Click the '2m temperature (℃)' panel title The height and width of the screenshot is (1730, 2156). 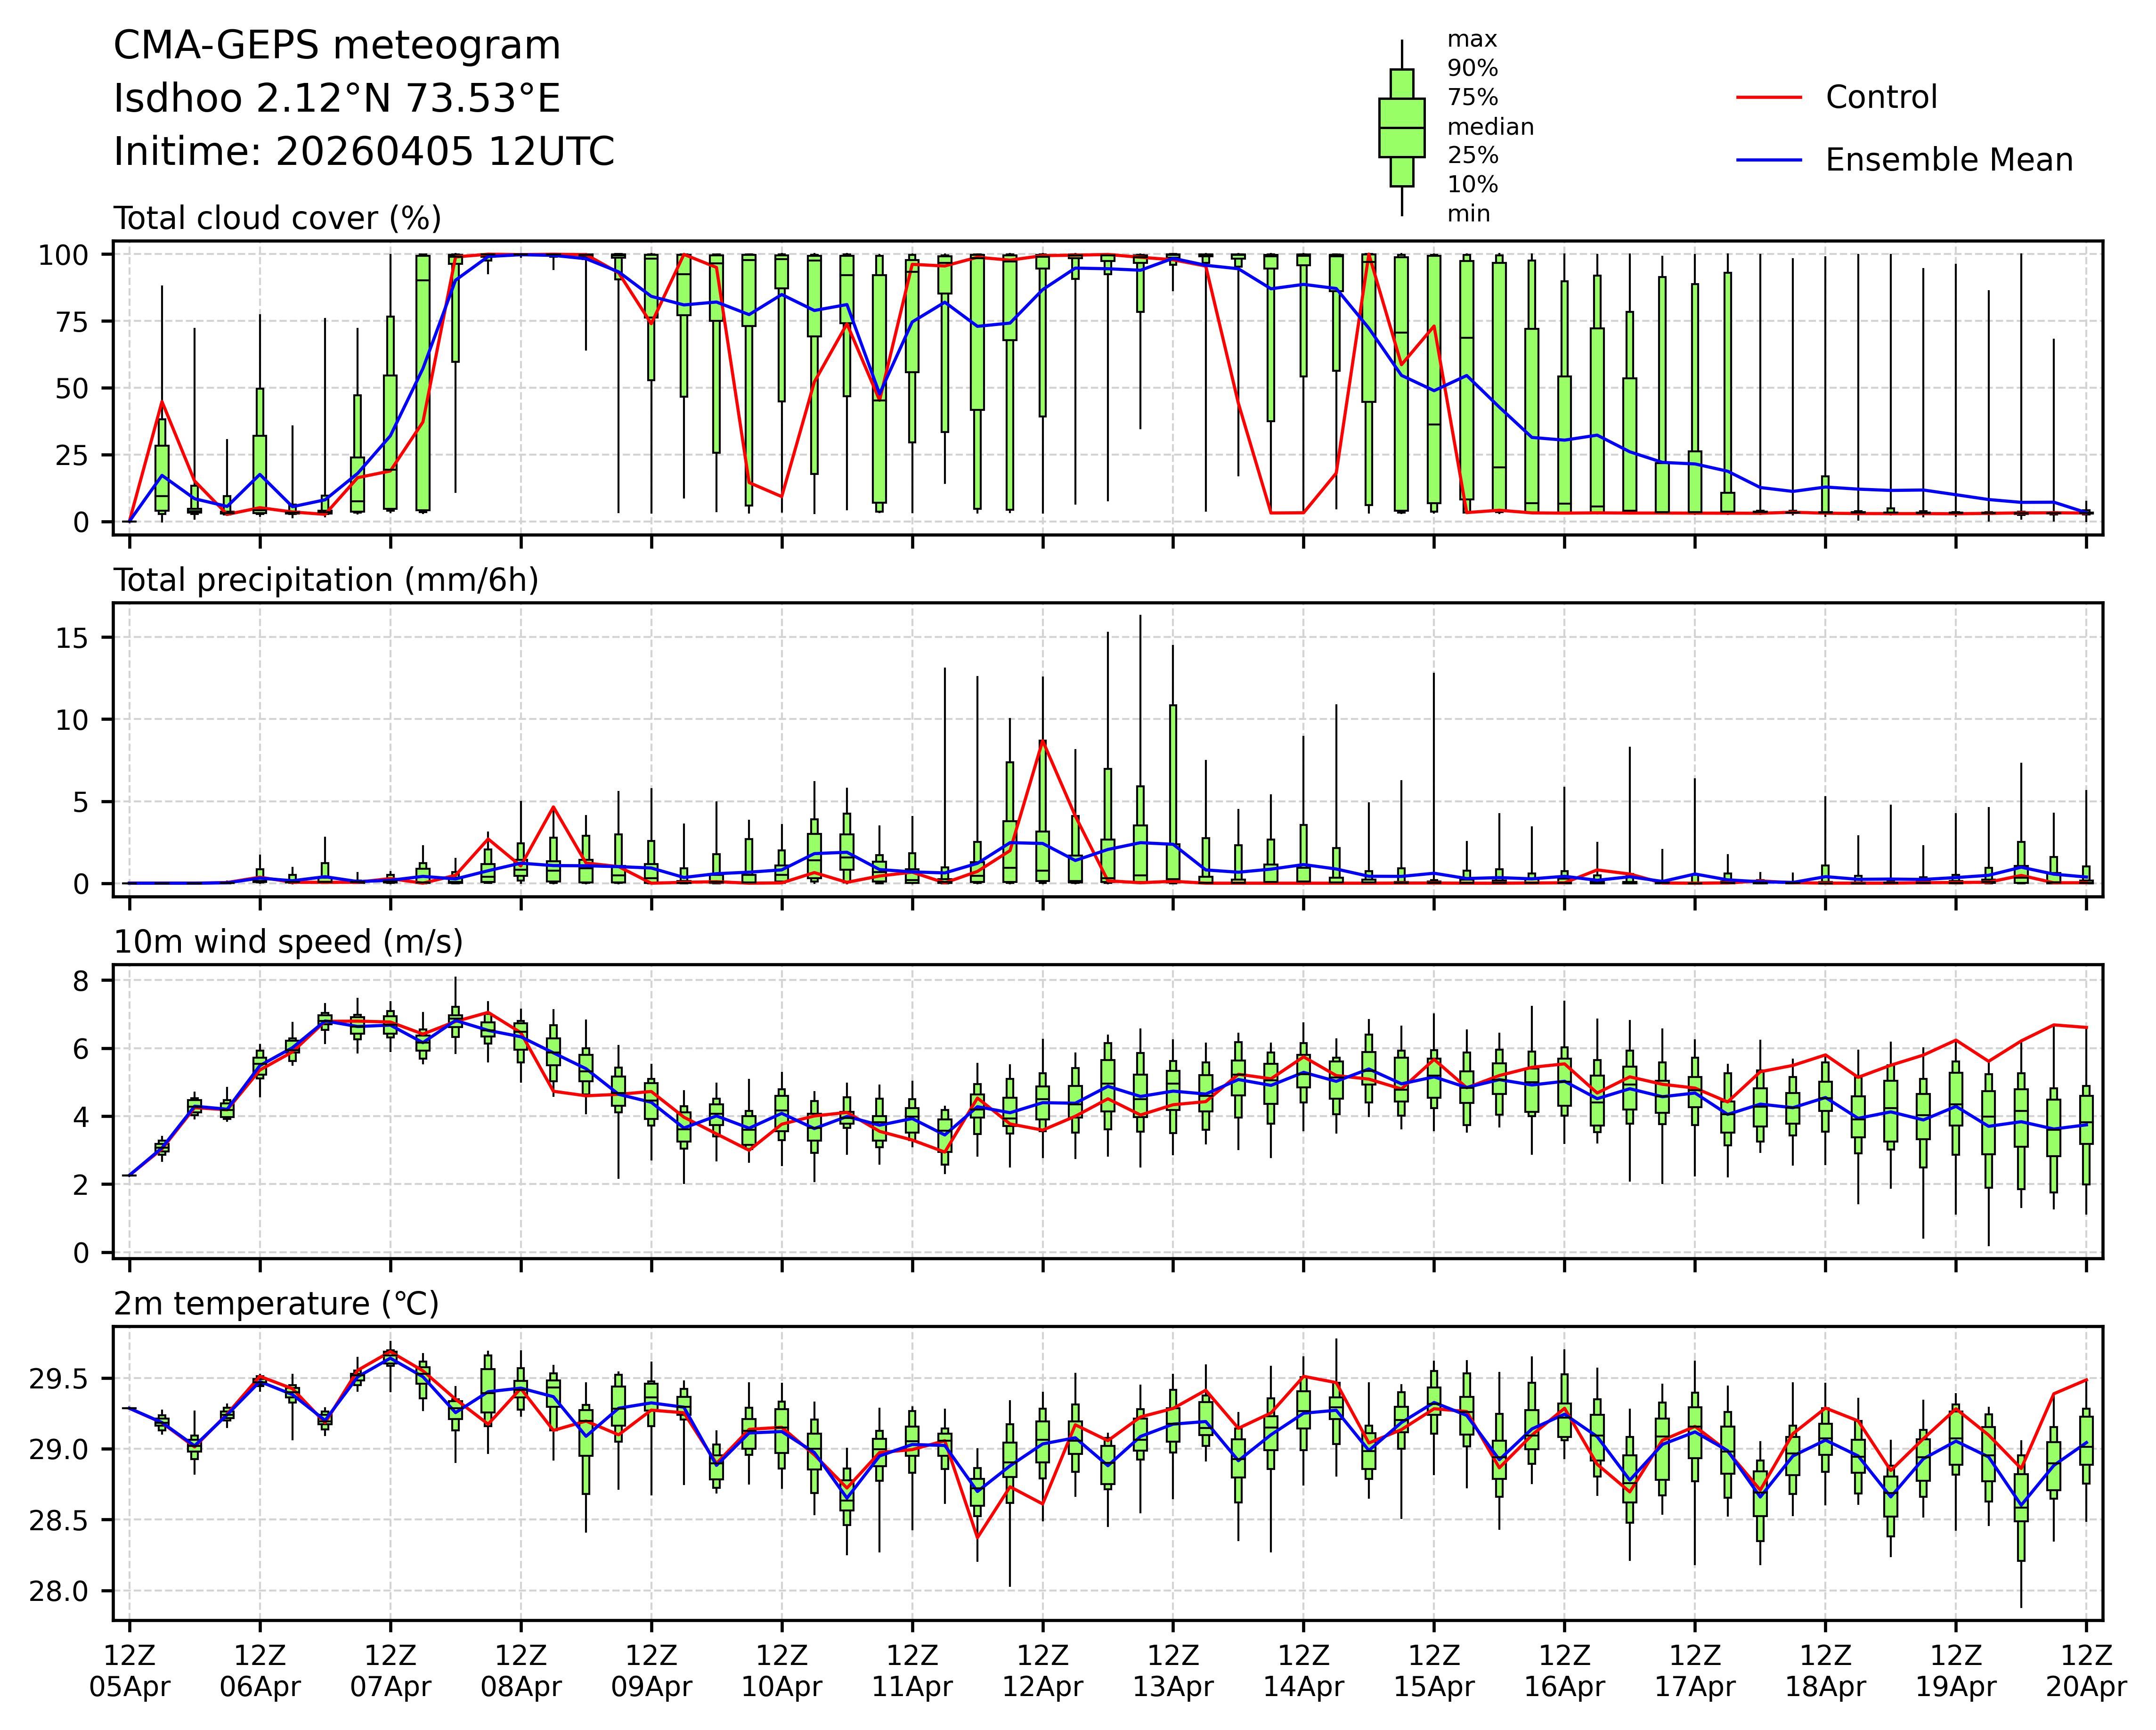[x=276, y=1304]
